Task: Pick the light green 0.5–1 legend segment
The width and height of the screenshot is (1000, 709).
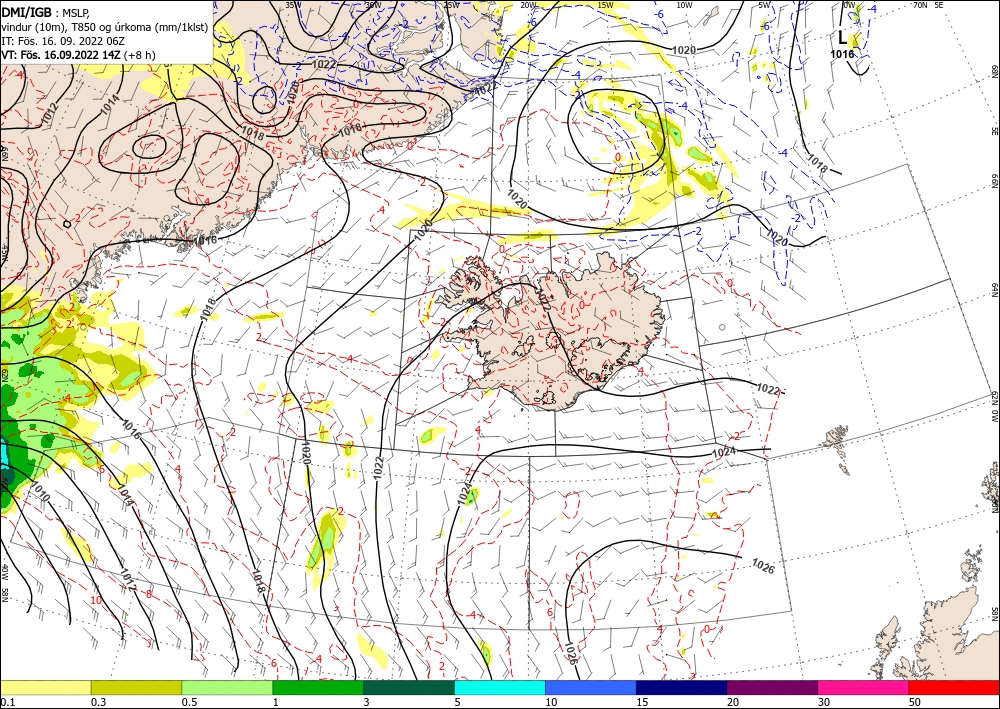Action: pyautogui.click(x=227, y=687)
